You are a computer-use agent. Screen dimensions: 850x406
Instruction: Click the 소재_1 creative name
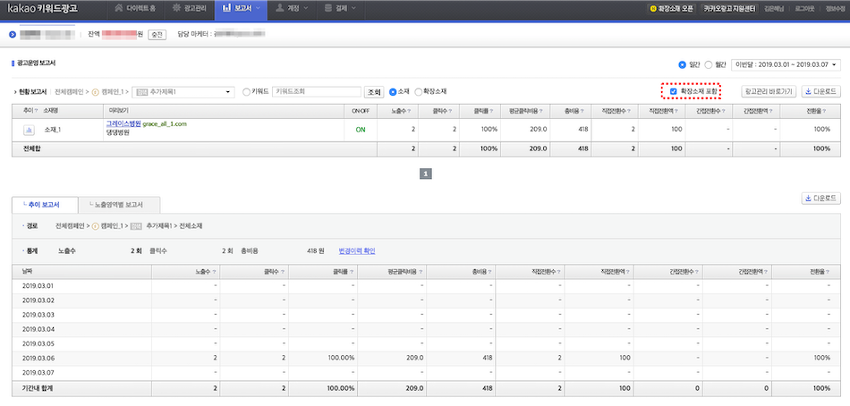click(x=53, y=130)
